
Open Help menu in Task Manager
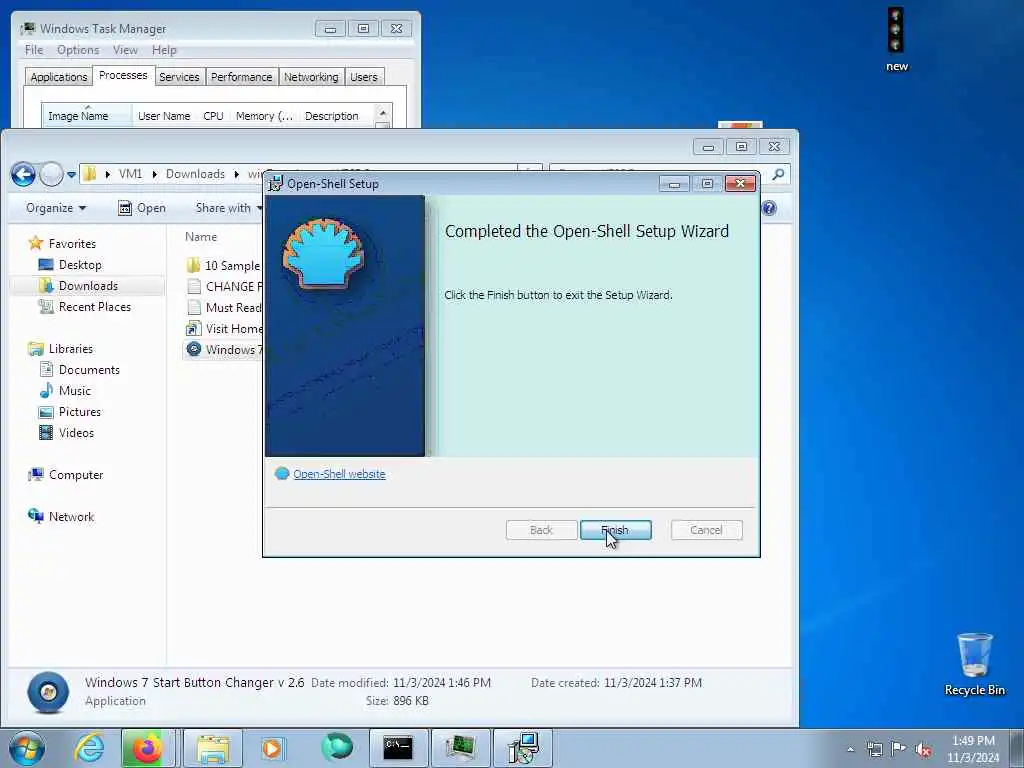click(x=164, y=50)
